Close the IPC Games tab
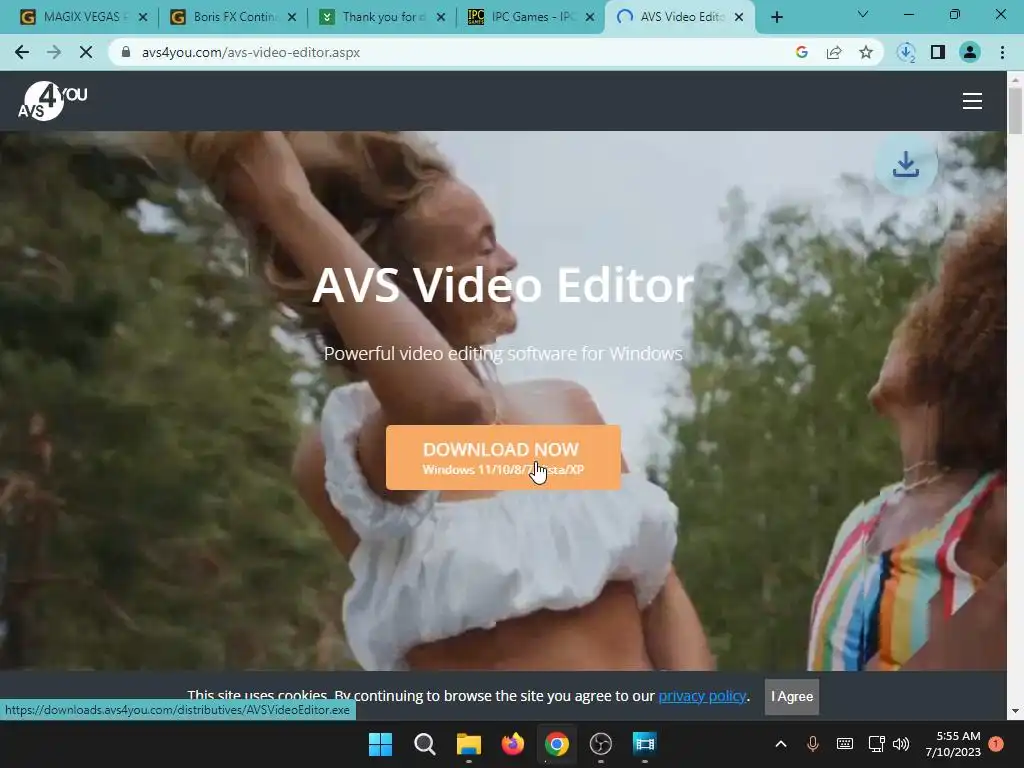This screenshot has height=768, width=1024. point(590,17)
